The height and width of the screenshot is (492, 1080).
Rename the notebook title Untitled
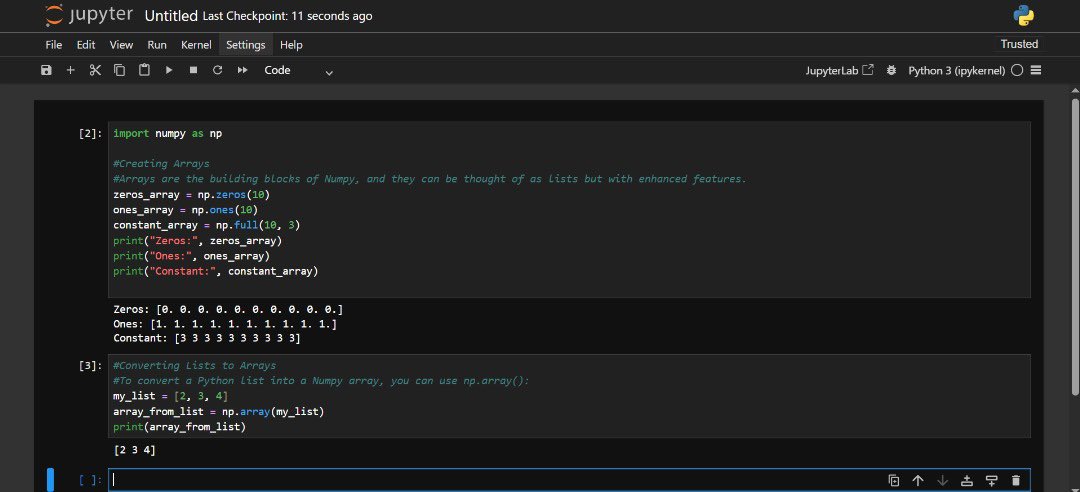coord(171,16)
